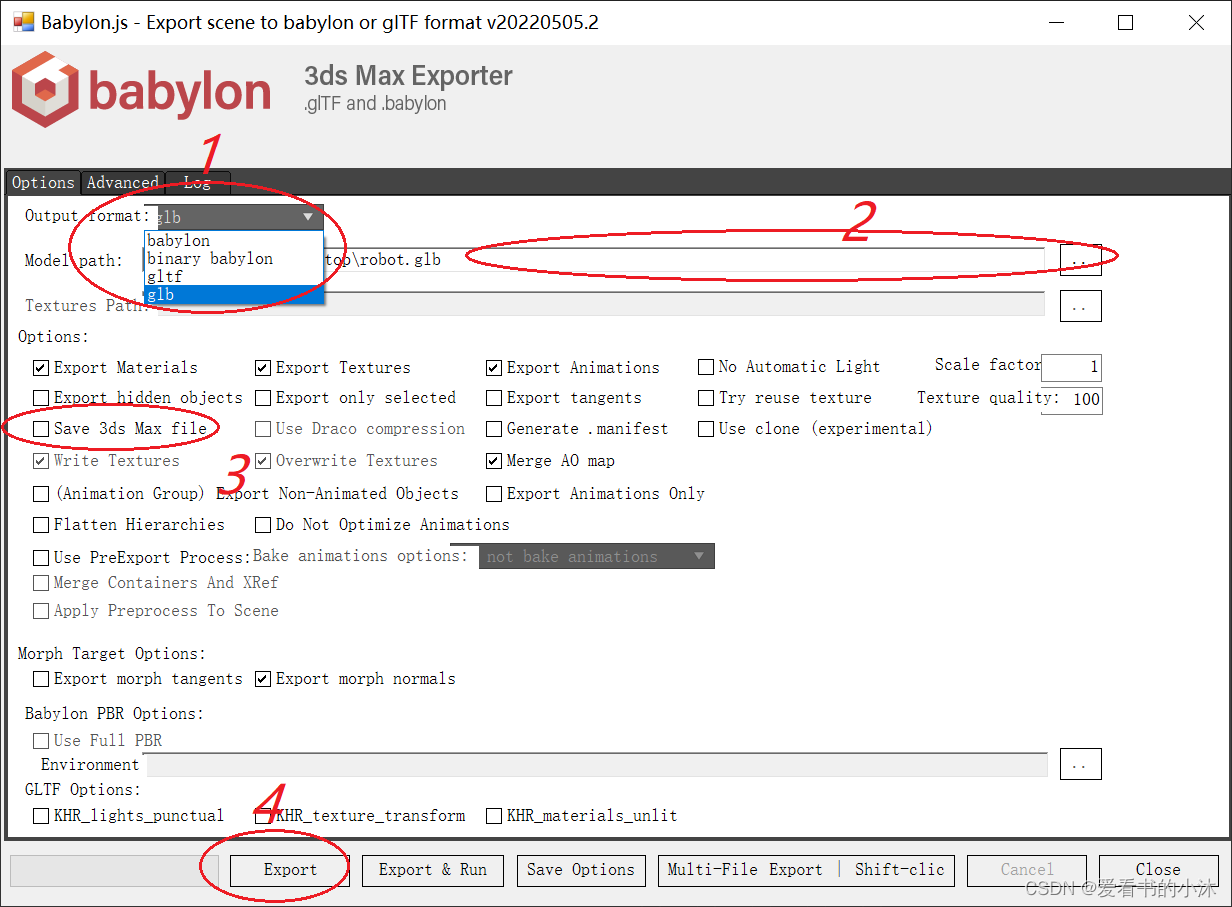
Task: Enable Use PreExport Process
Action: (x=41, y=558)
